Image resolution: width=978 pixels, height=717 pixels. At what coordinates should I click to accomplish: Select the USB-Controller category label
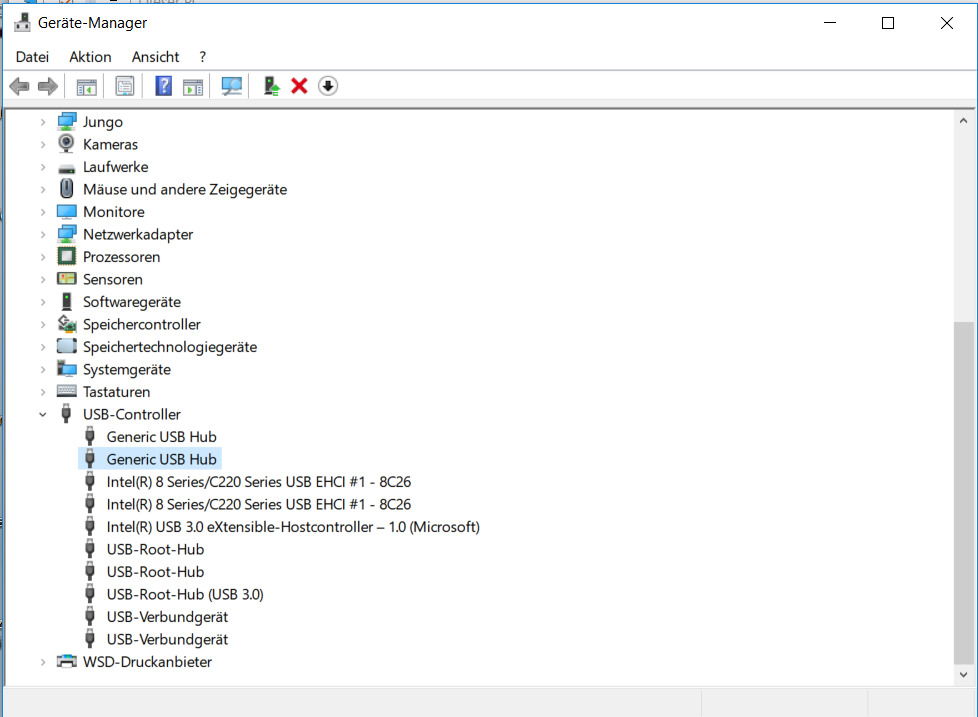coord(132,414)
